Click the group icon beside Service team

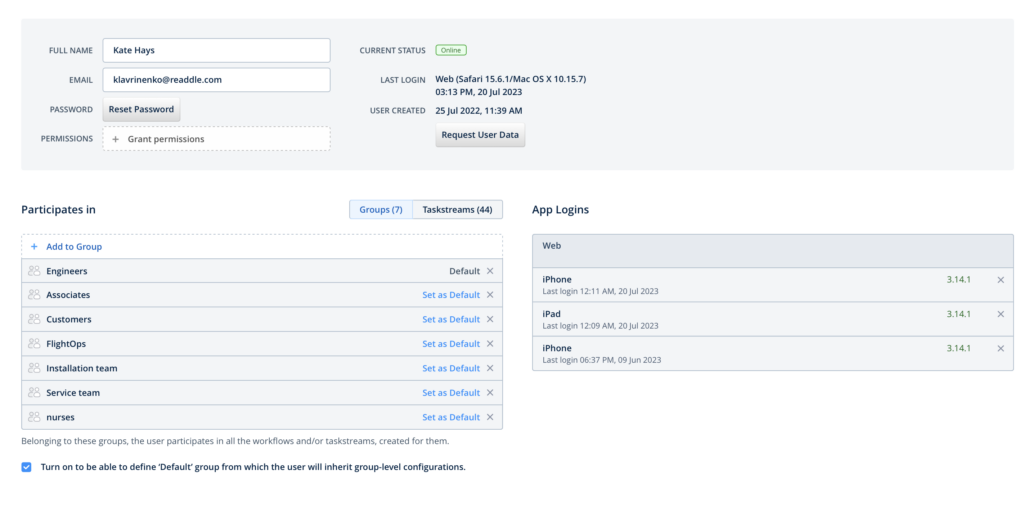(34, 393)
